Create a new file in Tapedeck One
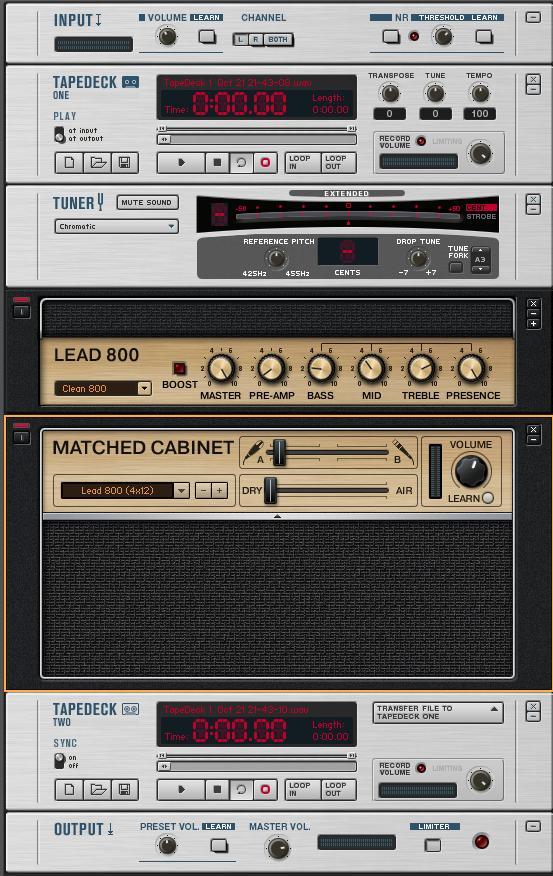553x876 pixels. pos(70,163)
